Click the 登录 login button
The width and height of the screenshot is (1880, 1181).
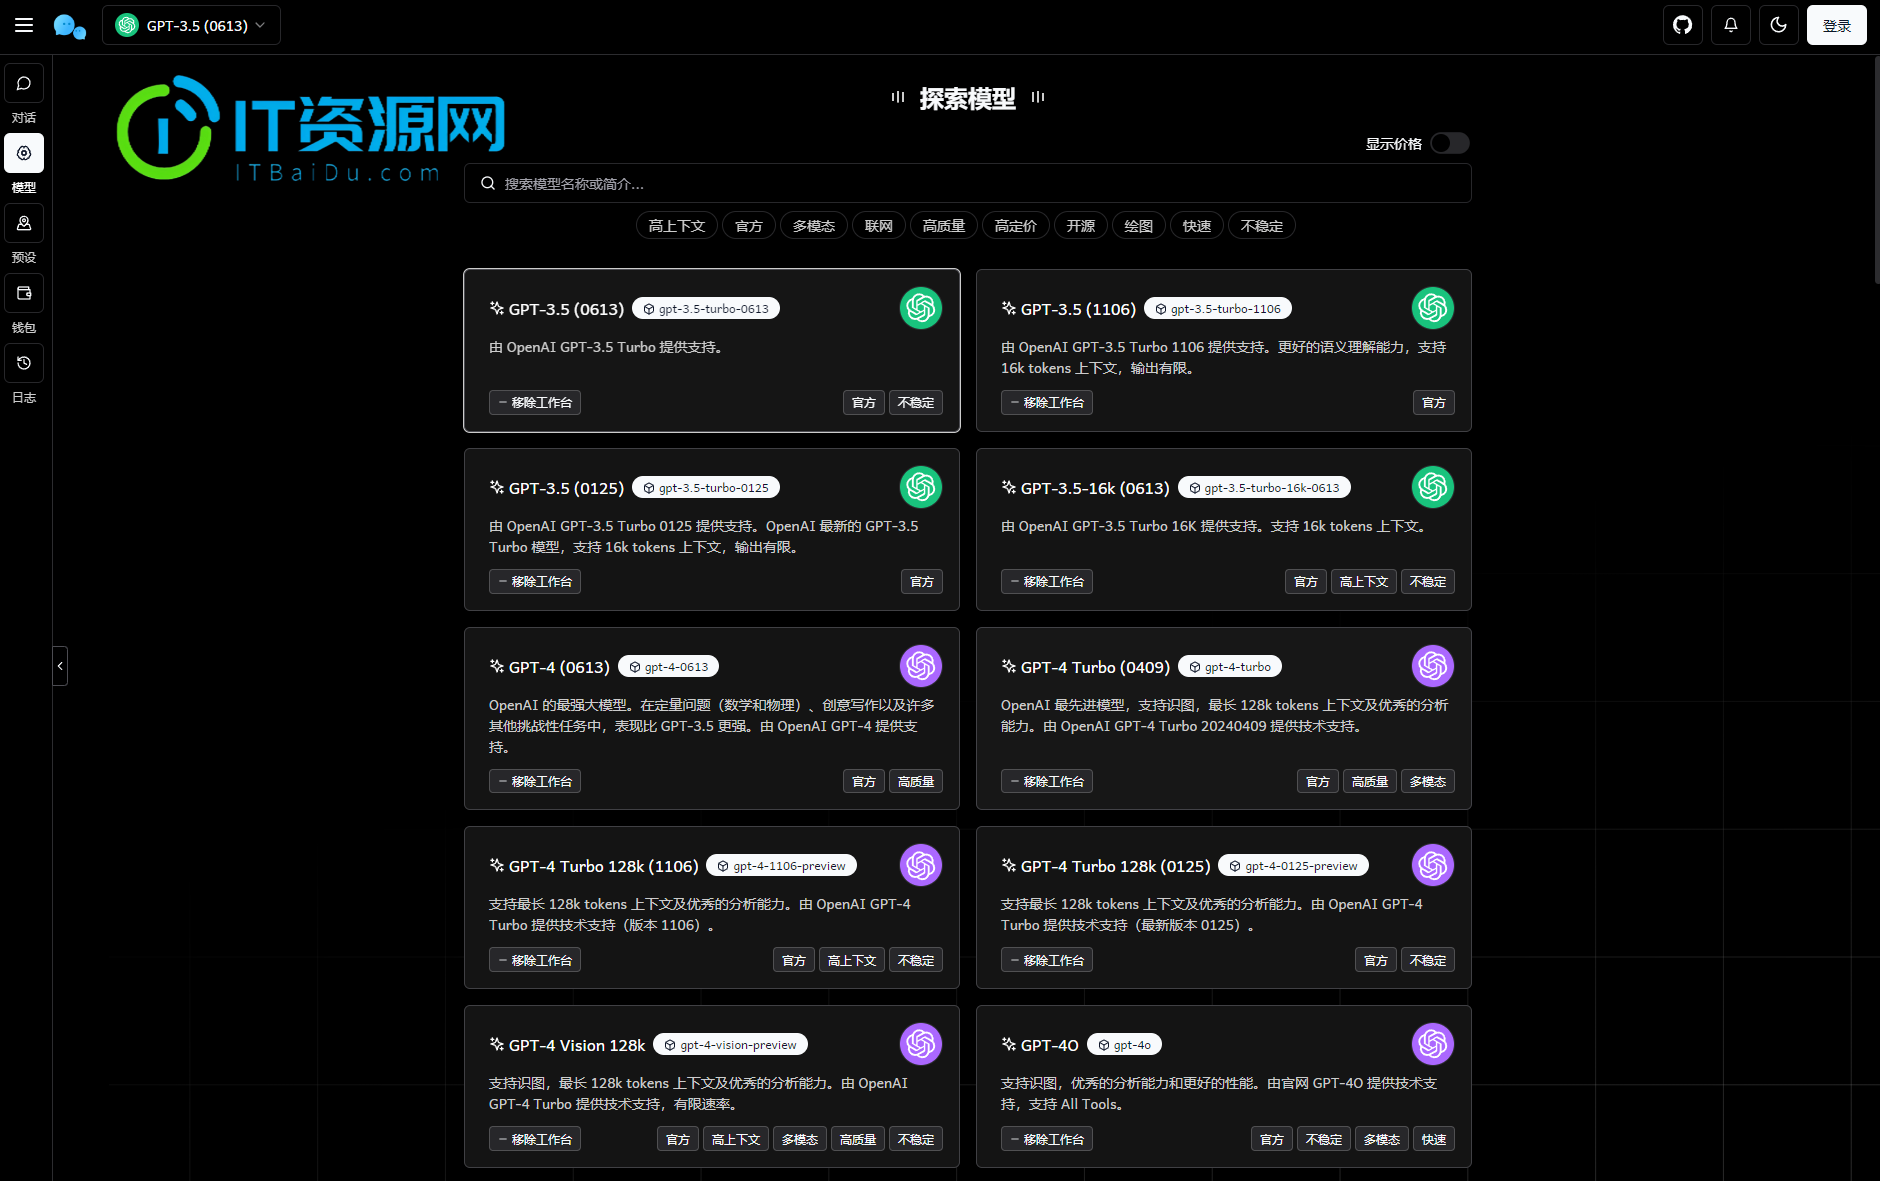click(x=1837, y=25)
